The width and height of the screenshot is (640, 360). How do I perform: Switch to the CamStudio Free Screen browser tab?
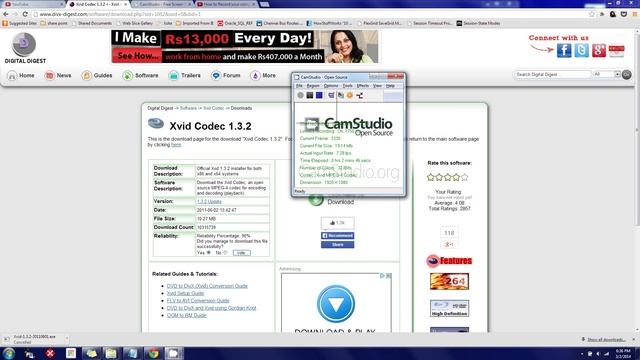[x=162, y=4]
